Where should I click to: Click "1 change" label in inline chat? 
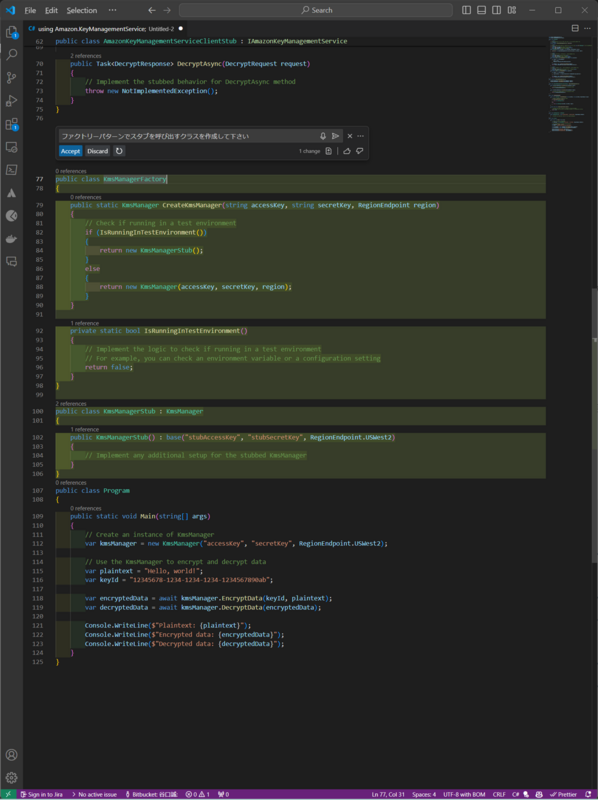pyautogui.click(x=310, y=152)
